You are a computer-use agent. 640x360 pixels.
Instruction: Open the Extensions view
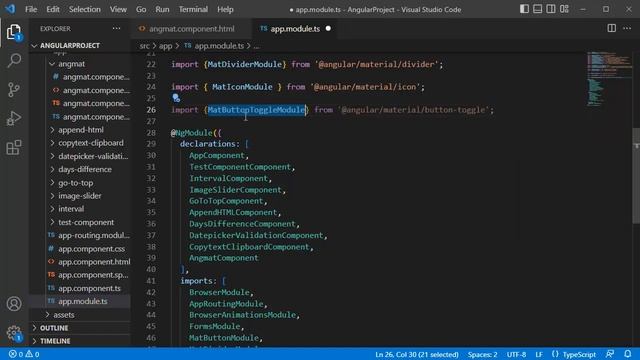pyautogui.click(x=14, y=147)
